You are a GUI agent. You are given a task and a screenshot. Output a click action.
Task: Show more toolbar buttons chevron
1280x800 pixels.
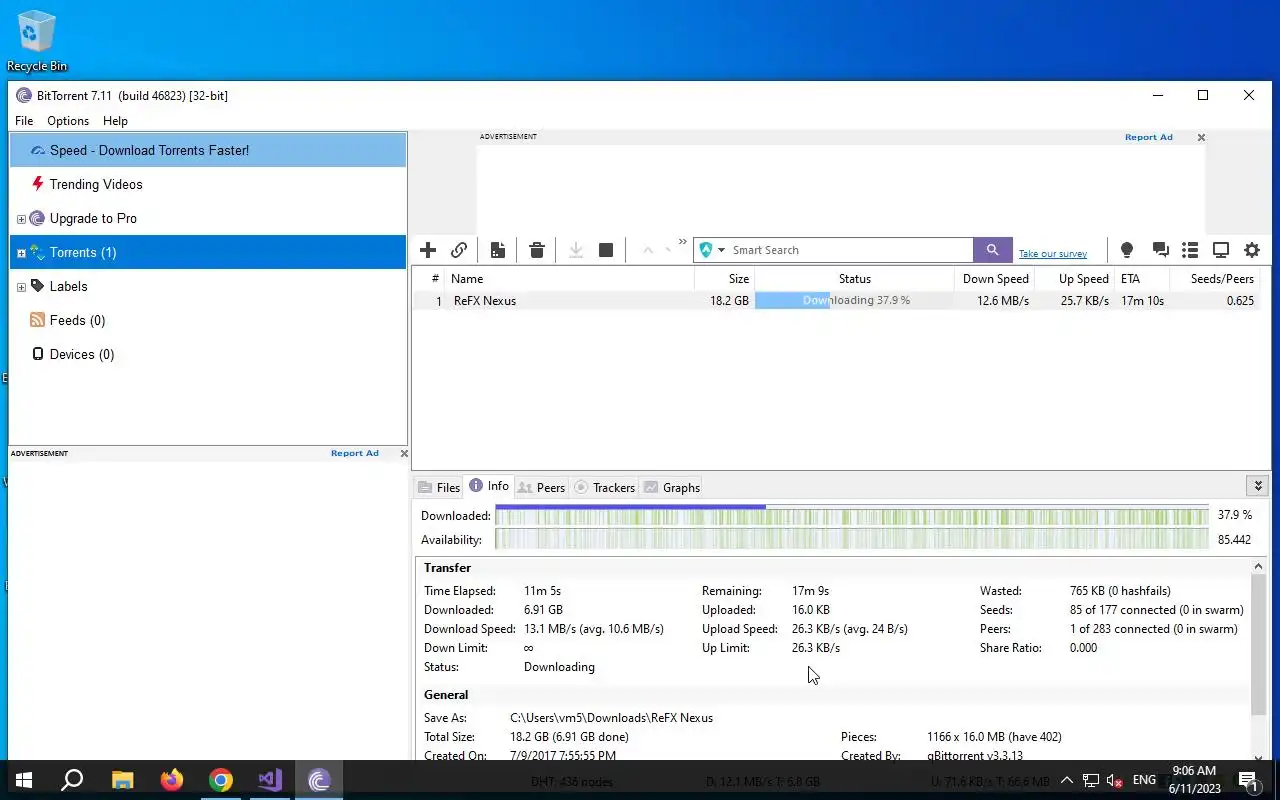point(683,242)
